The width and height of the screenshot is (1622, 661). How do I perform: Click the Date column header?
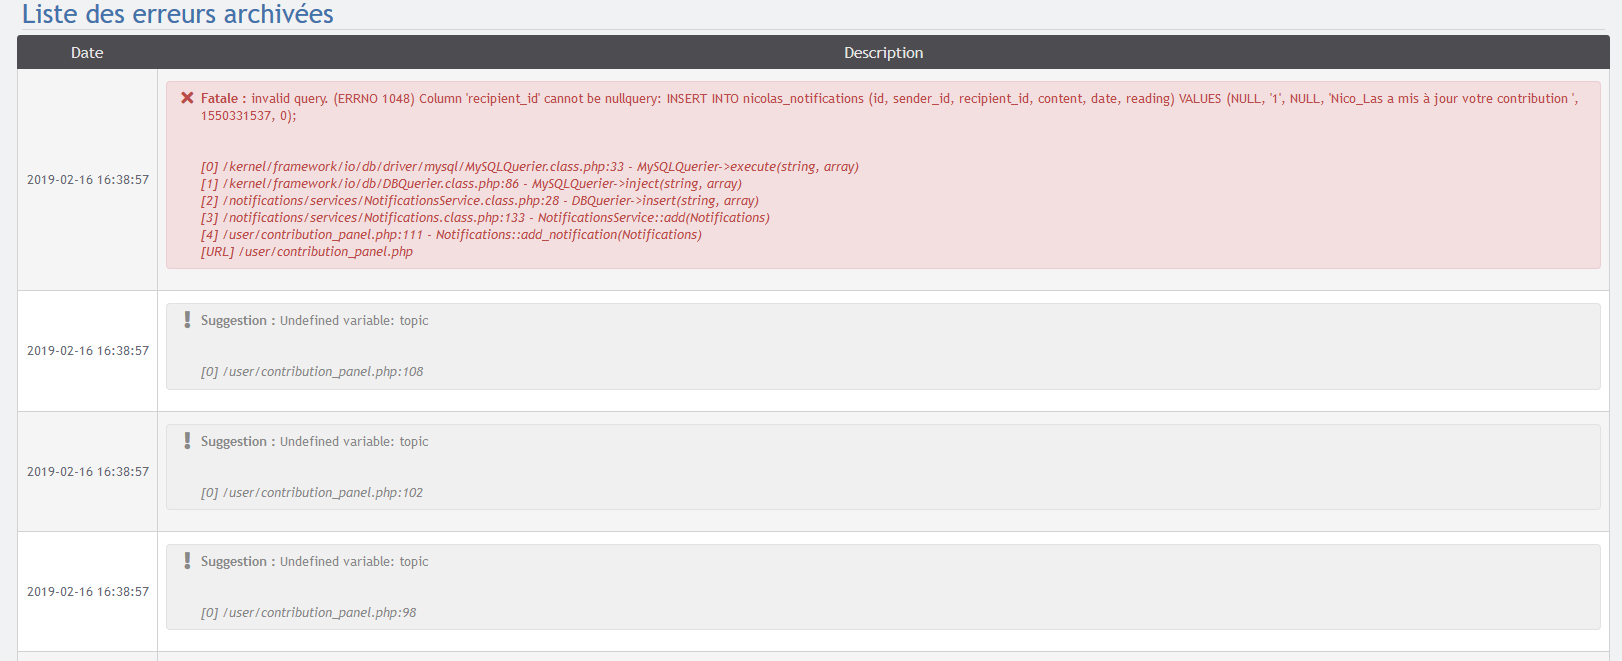87,53
